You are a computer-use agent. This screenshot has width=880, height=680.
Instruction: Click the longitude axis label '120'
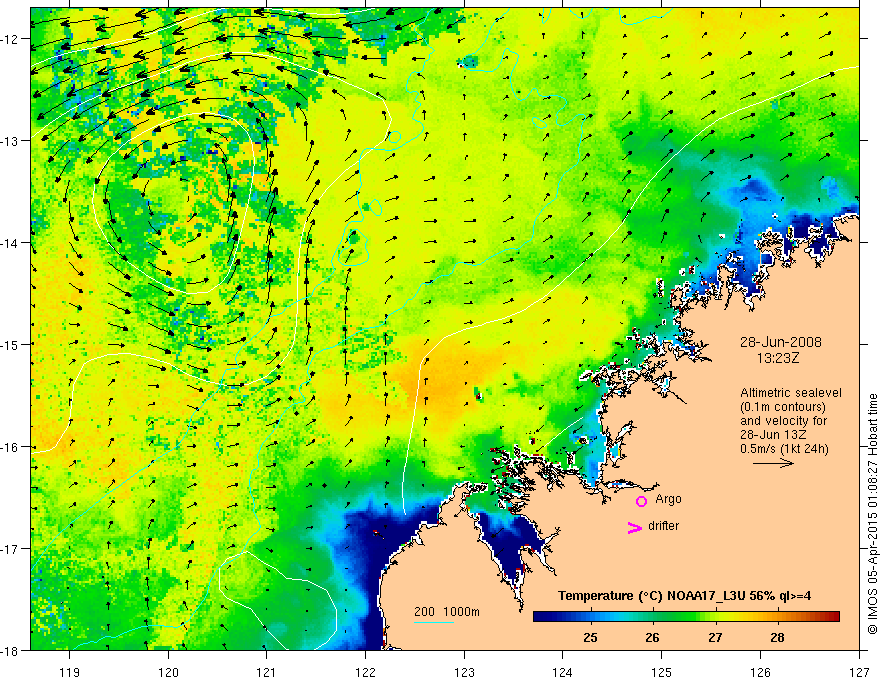tap(168, 672)
